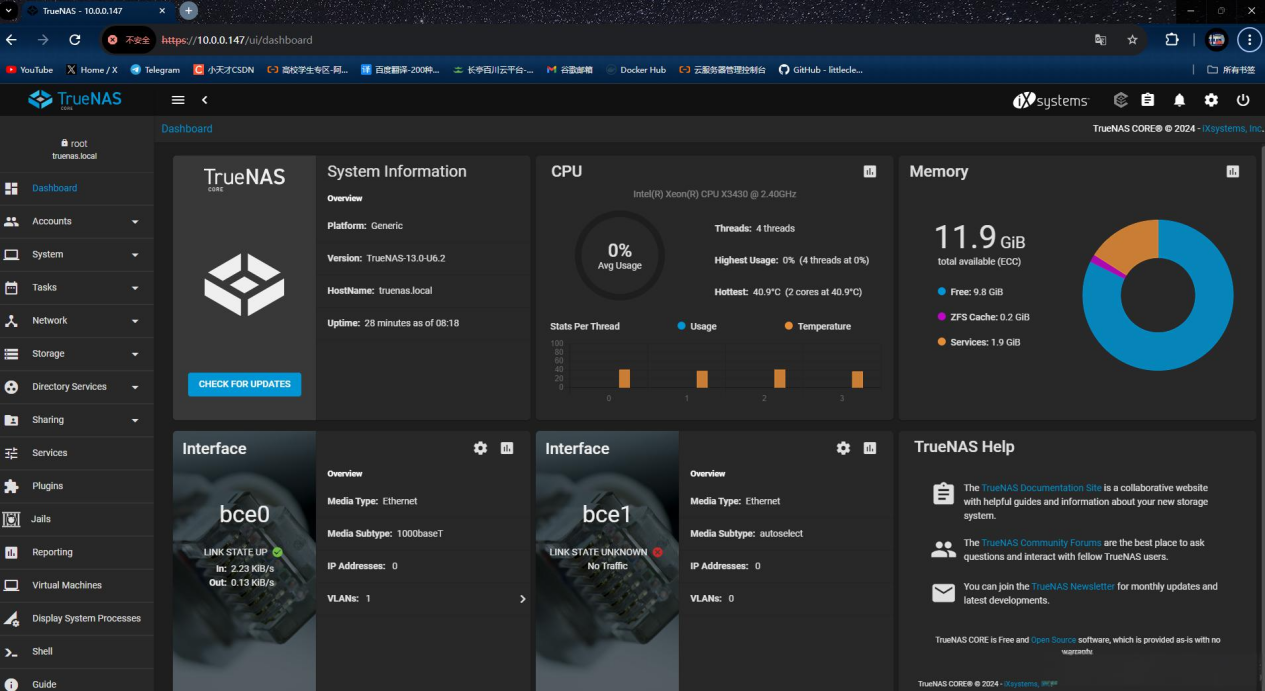This screenshot has width=1265, height=691.
Task: Open bce1 interface settings gear
Action: (x=843, y=448)
